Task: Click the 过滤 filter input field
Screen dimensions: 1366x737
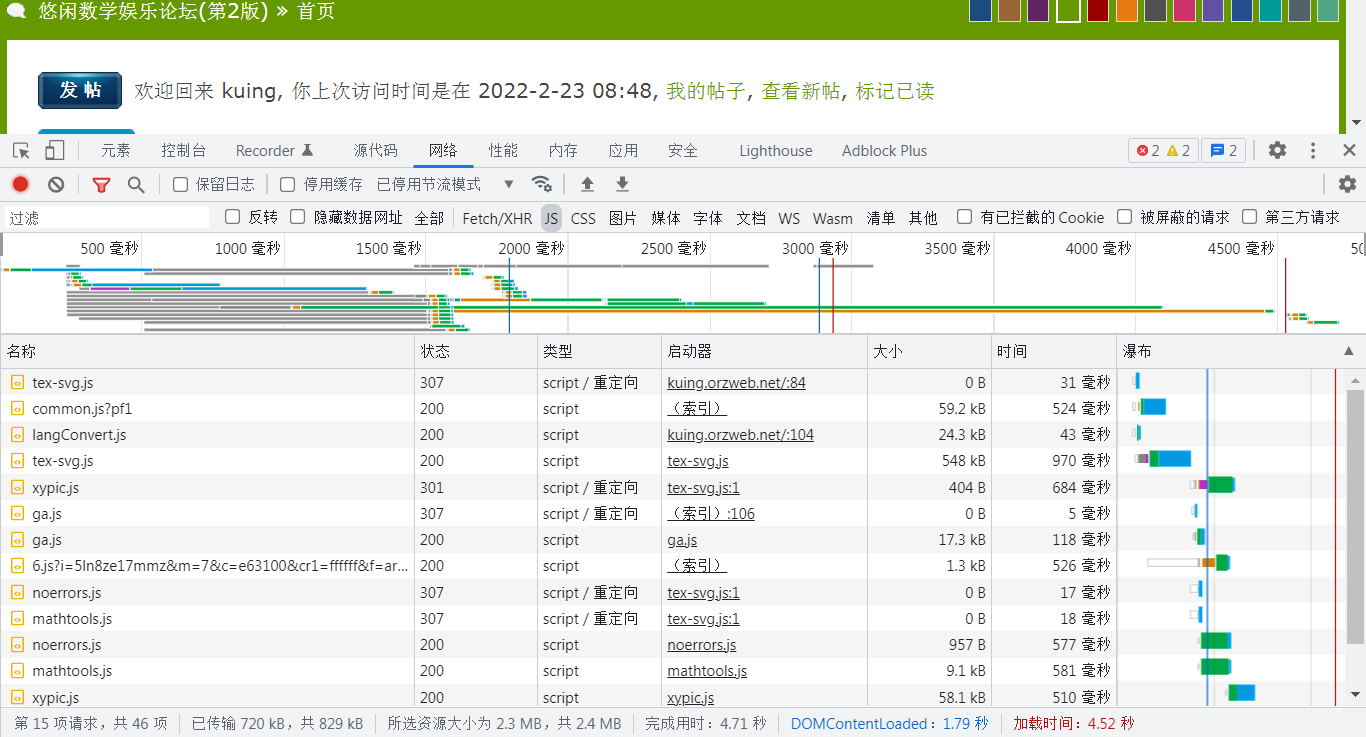Action: tap(107, 217)
